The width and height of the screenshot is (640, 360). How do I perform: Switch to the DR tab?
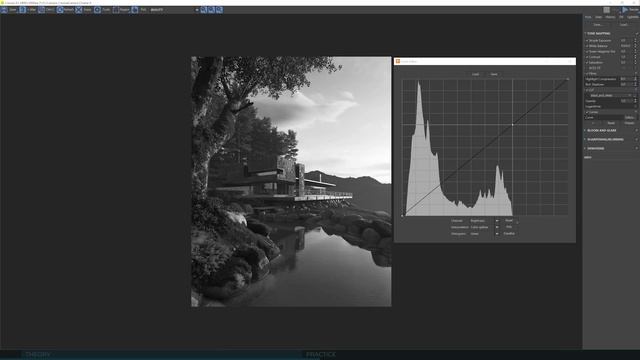click(621, 17)
